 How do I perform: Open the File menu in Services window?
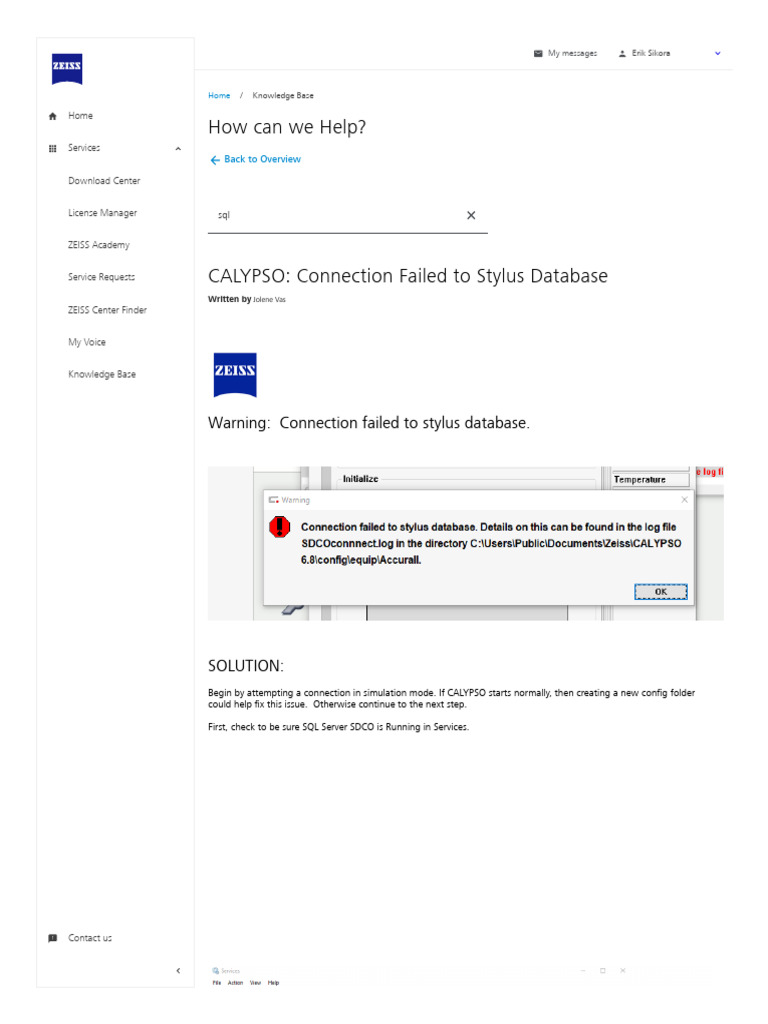[217, 984]
